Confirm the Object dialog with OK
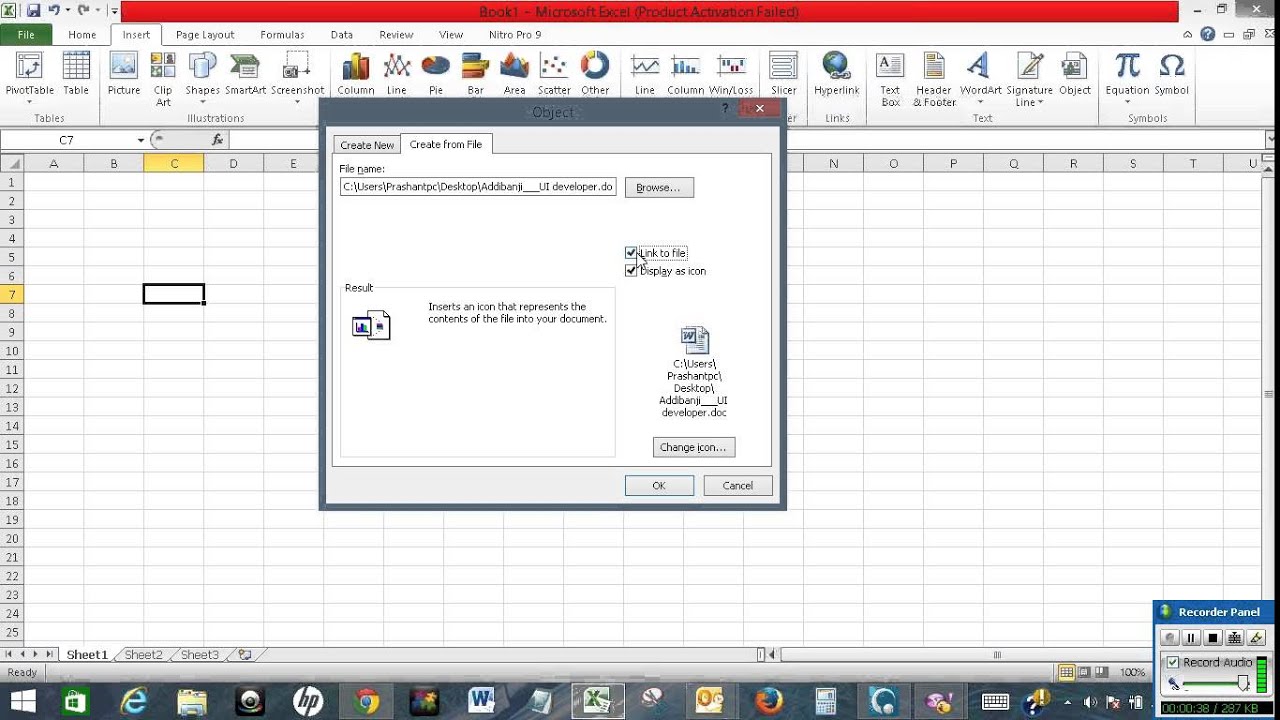This screenshot has width=1280, height=720. coord(659,485)
